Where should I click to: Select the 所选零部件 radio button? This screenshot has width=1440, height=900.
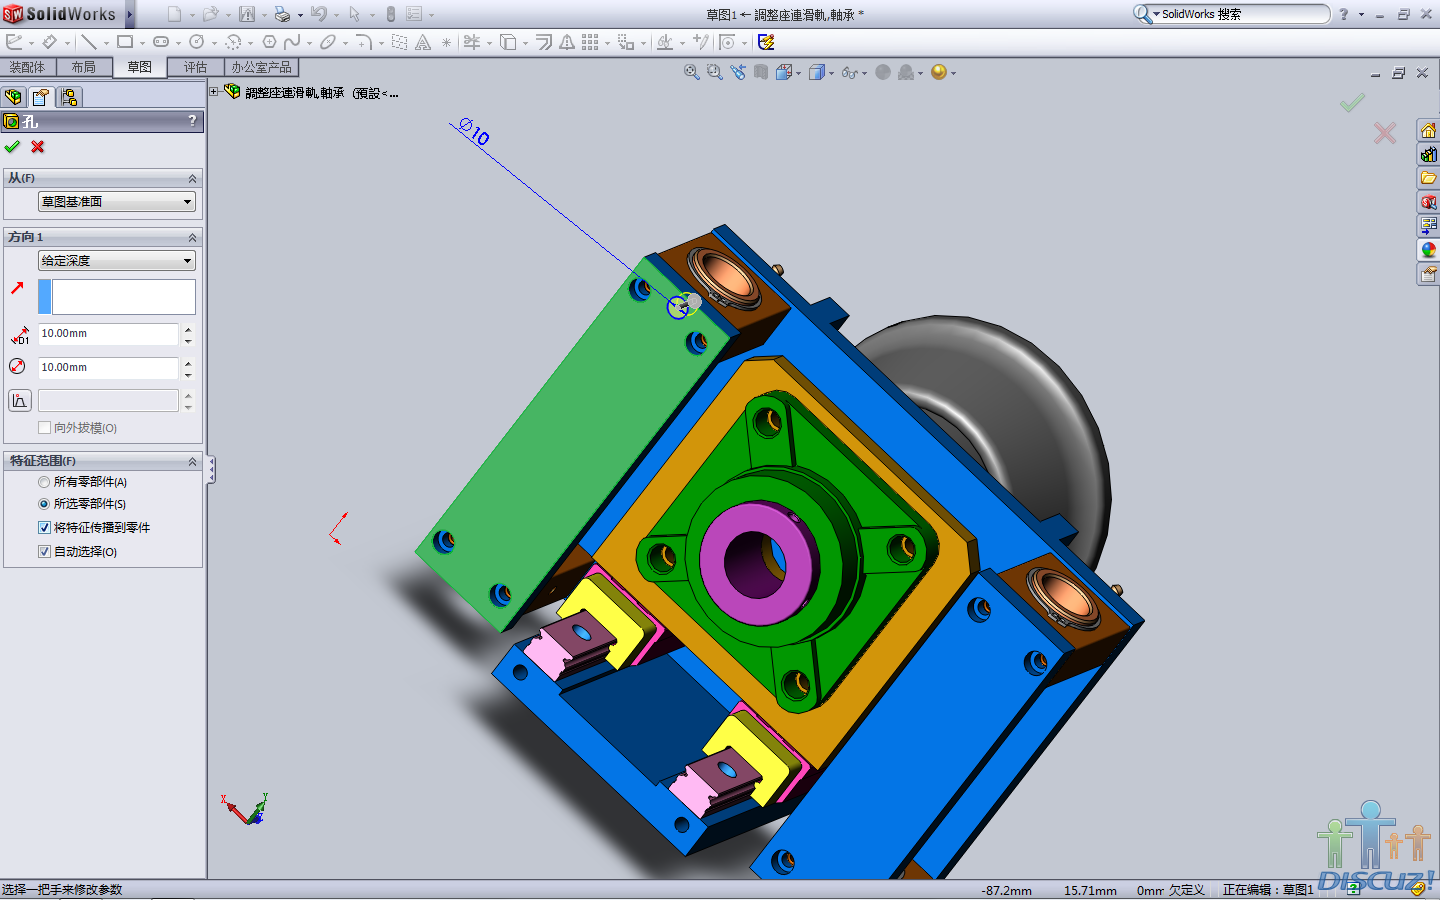click(x=44, y=504)
